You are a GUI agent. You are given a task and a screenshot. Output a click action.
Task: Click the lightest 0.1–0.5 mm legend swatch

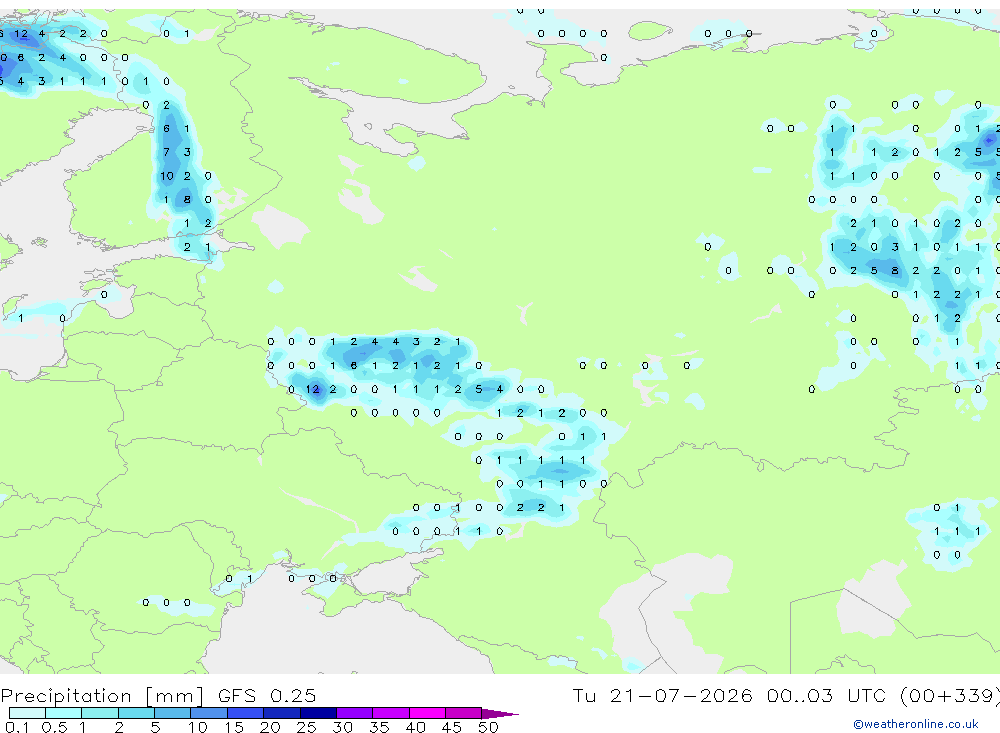(27, 713)
